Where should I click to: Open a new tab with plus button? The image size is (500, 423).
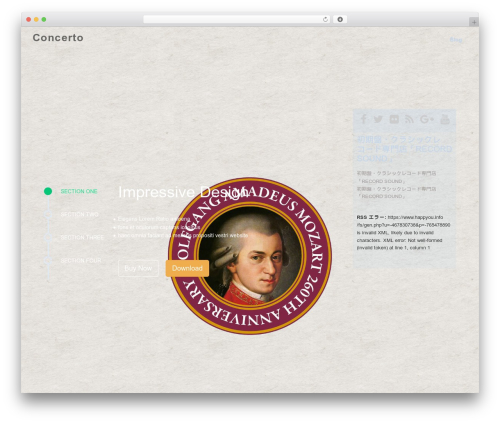474,22
